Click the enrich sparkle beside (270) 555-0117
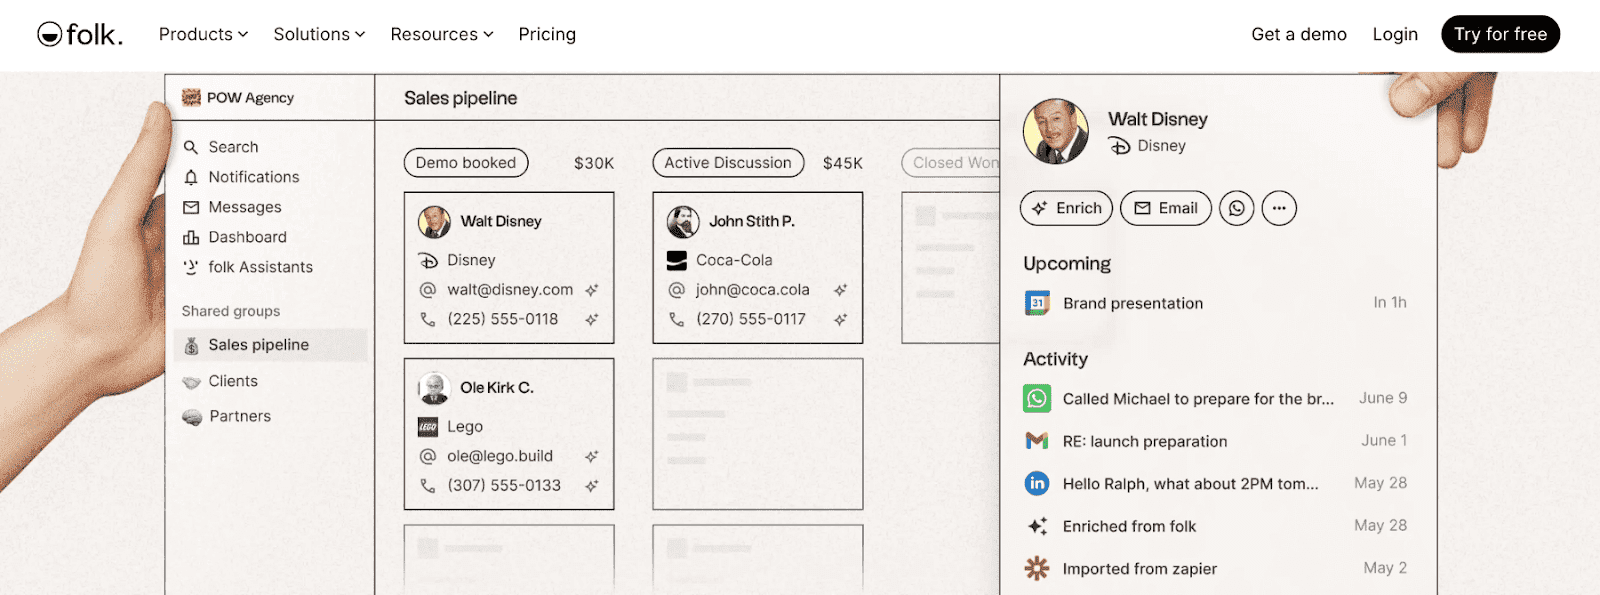 click(840, 319)
